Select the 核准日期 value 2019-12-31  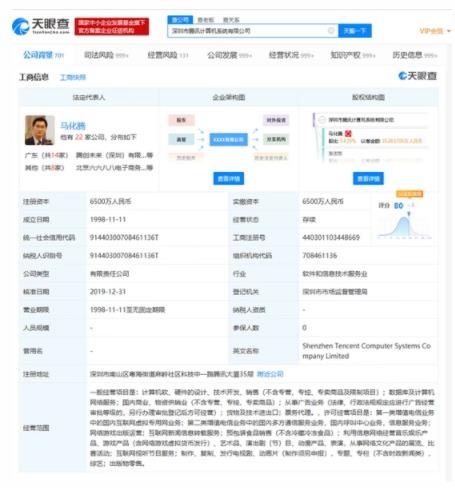pyautogui.click(x=108, y=292)
